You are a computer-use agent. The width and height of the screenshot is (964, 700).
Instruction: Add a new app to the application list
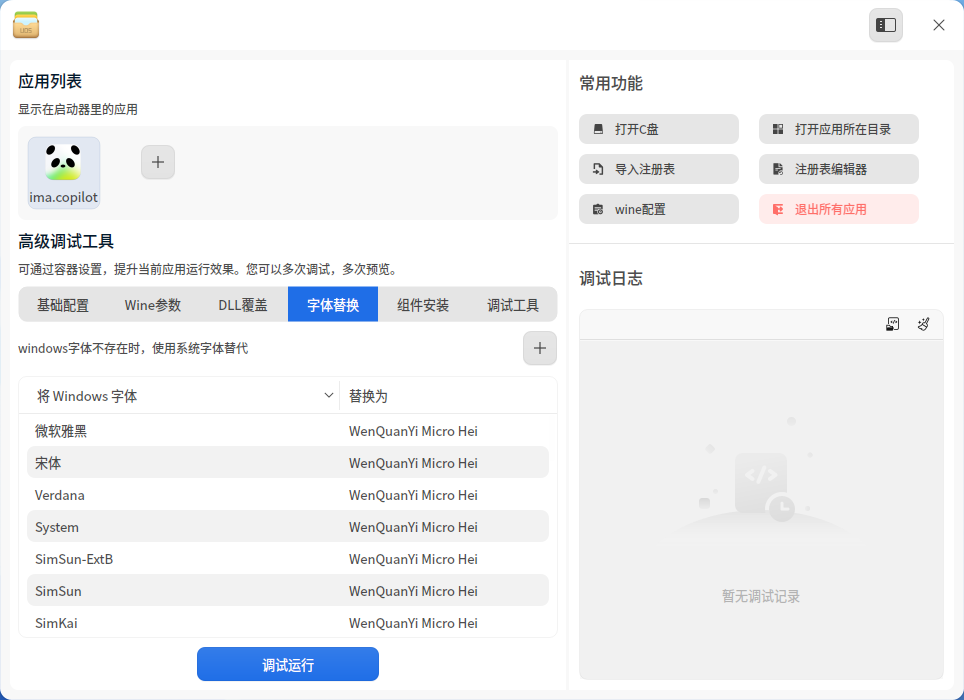point(158,162)
